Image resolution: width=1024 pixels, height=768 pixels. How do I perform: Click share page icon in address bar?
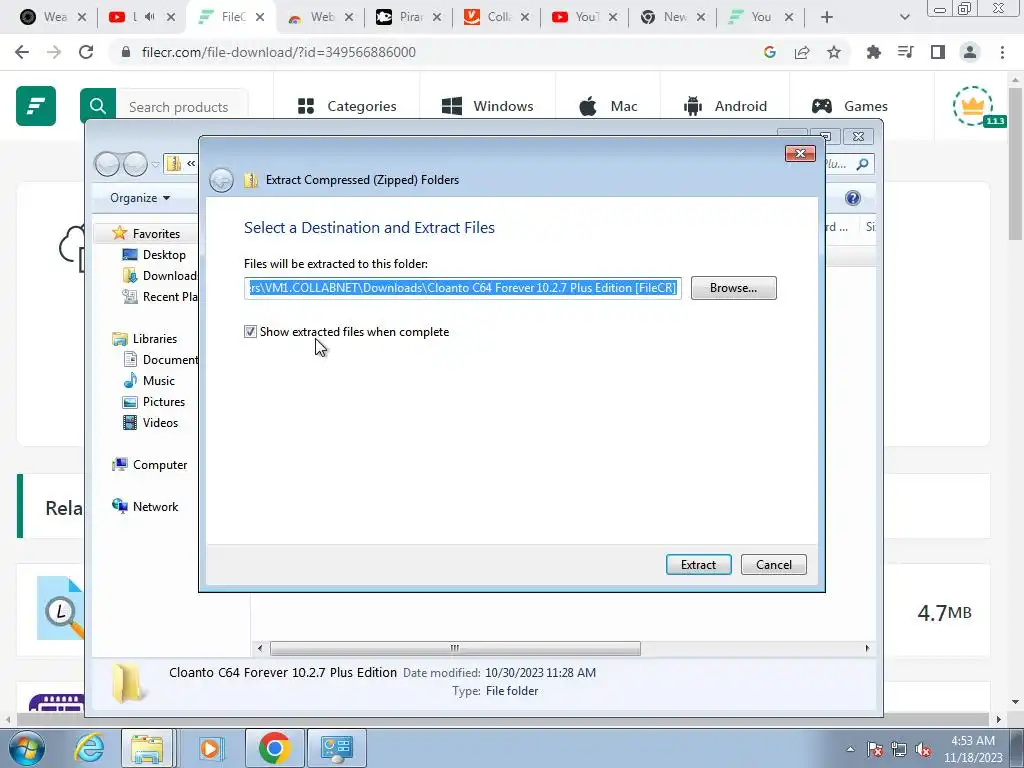point(802,52)
